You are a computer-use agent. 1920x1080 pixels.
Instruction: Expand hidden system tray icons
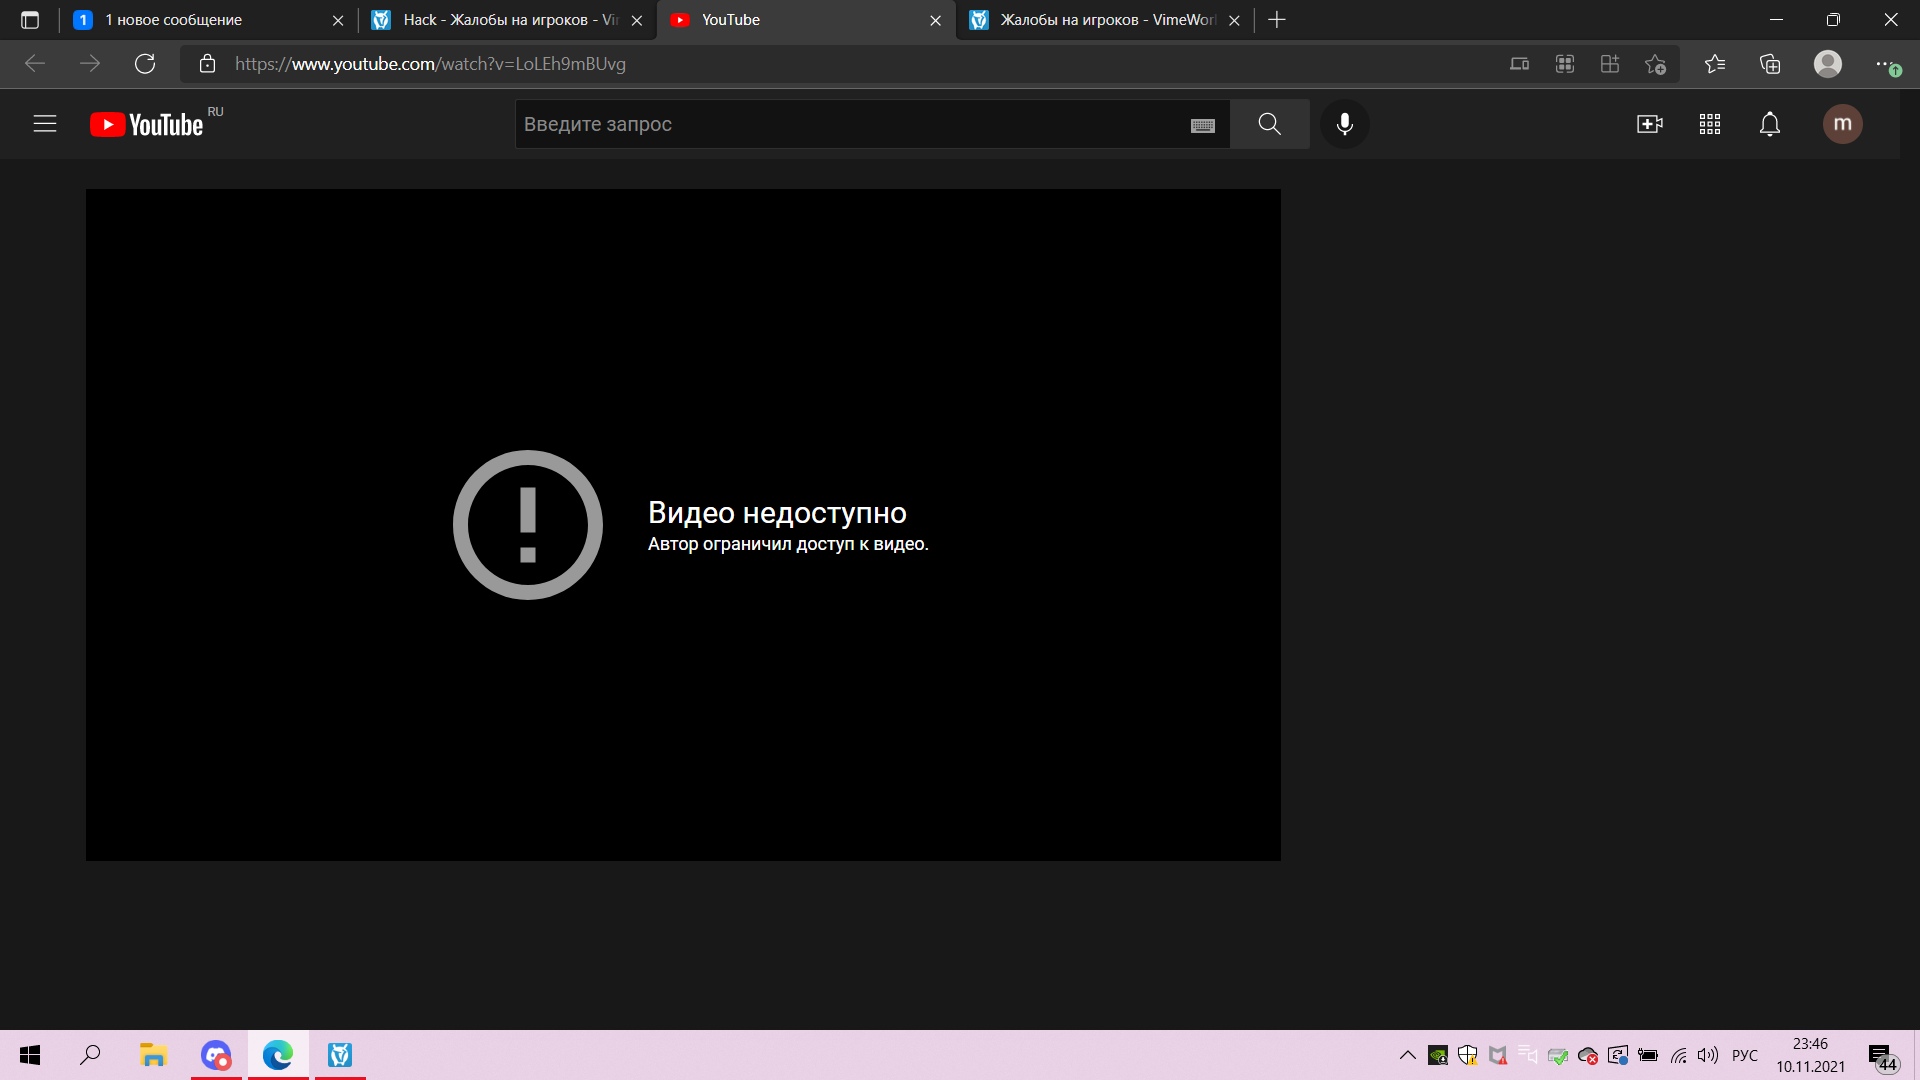[x=1407, y=1055]
